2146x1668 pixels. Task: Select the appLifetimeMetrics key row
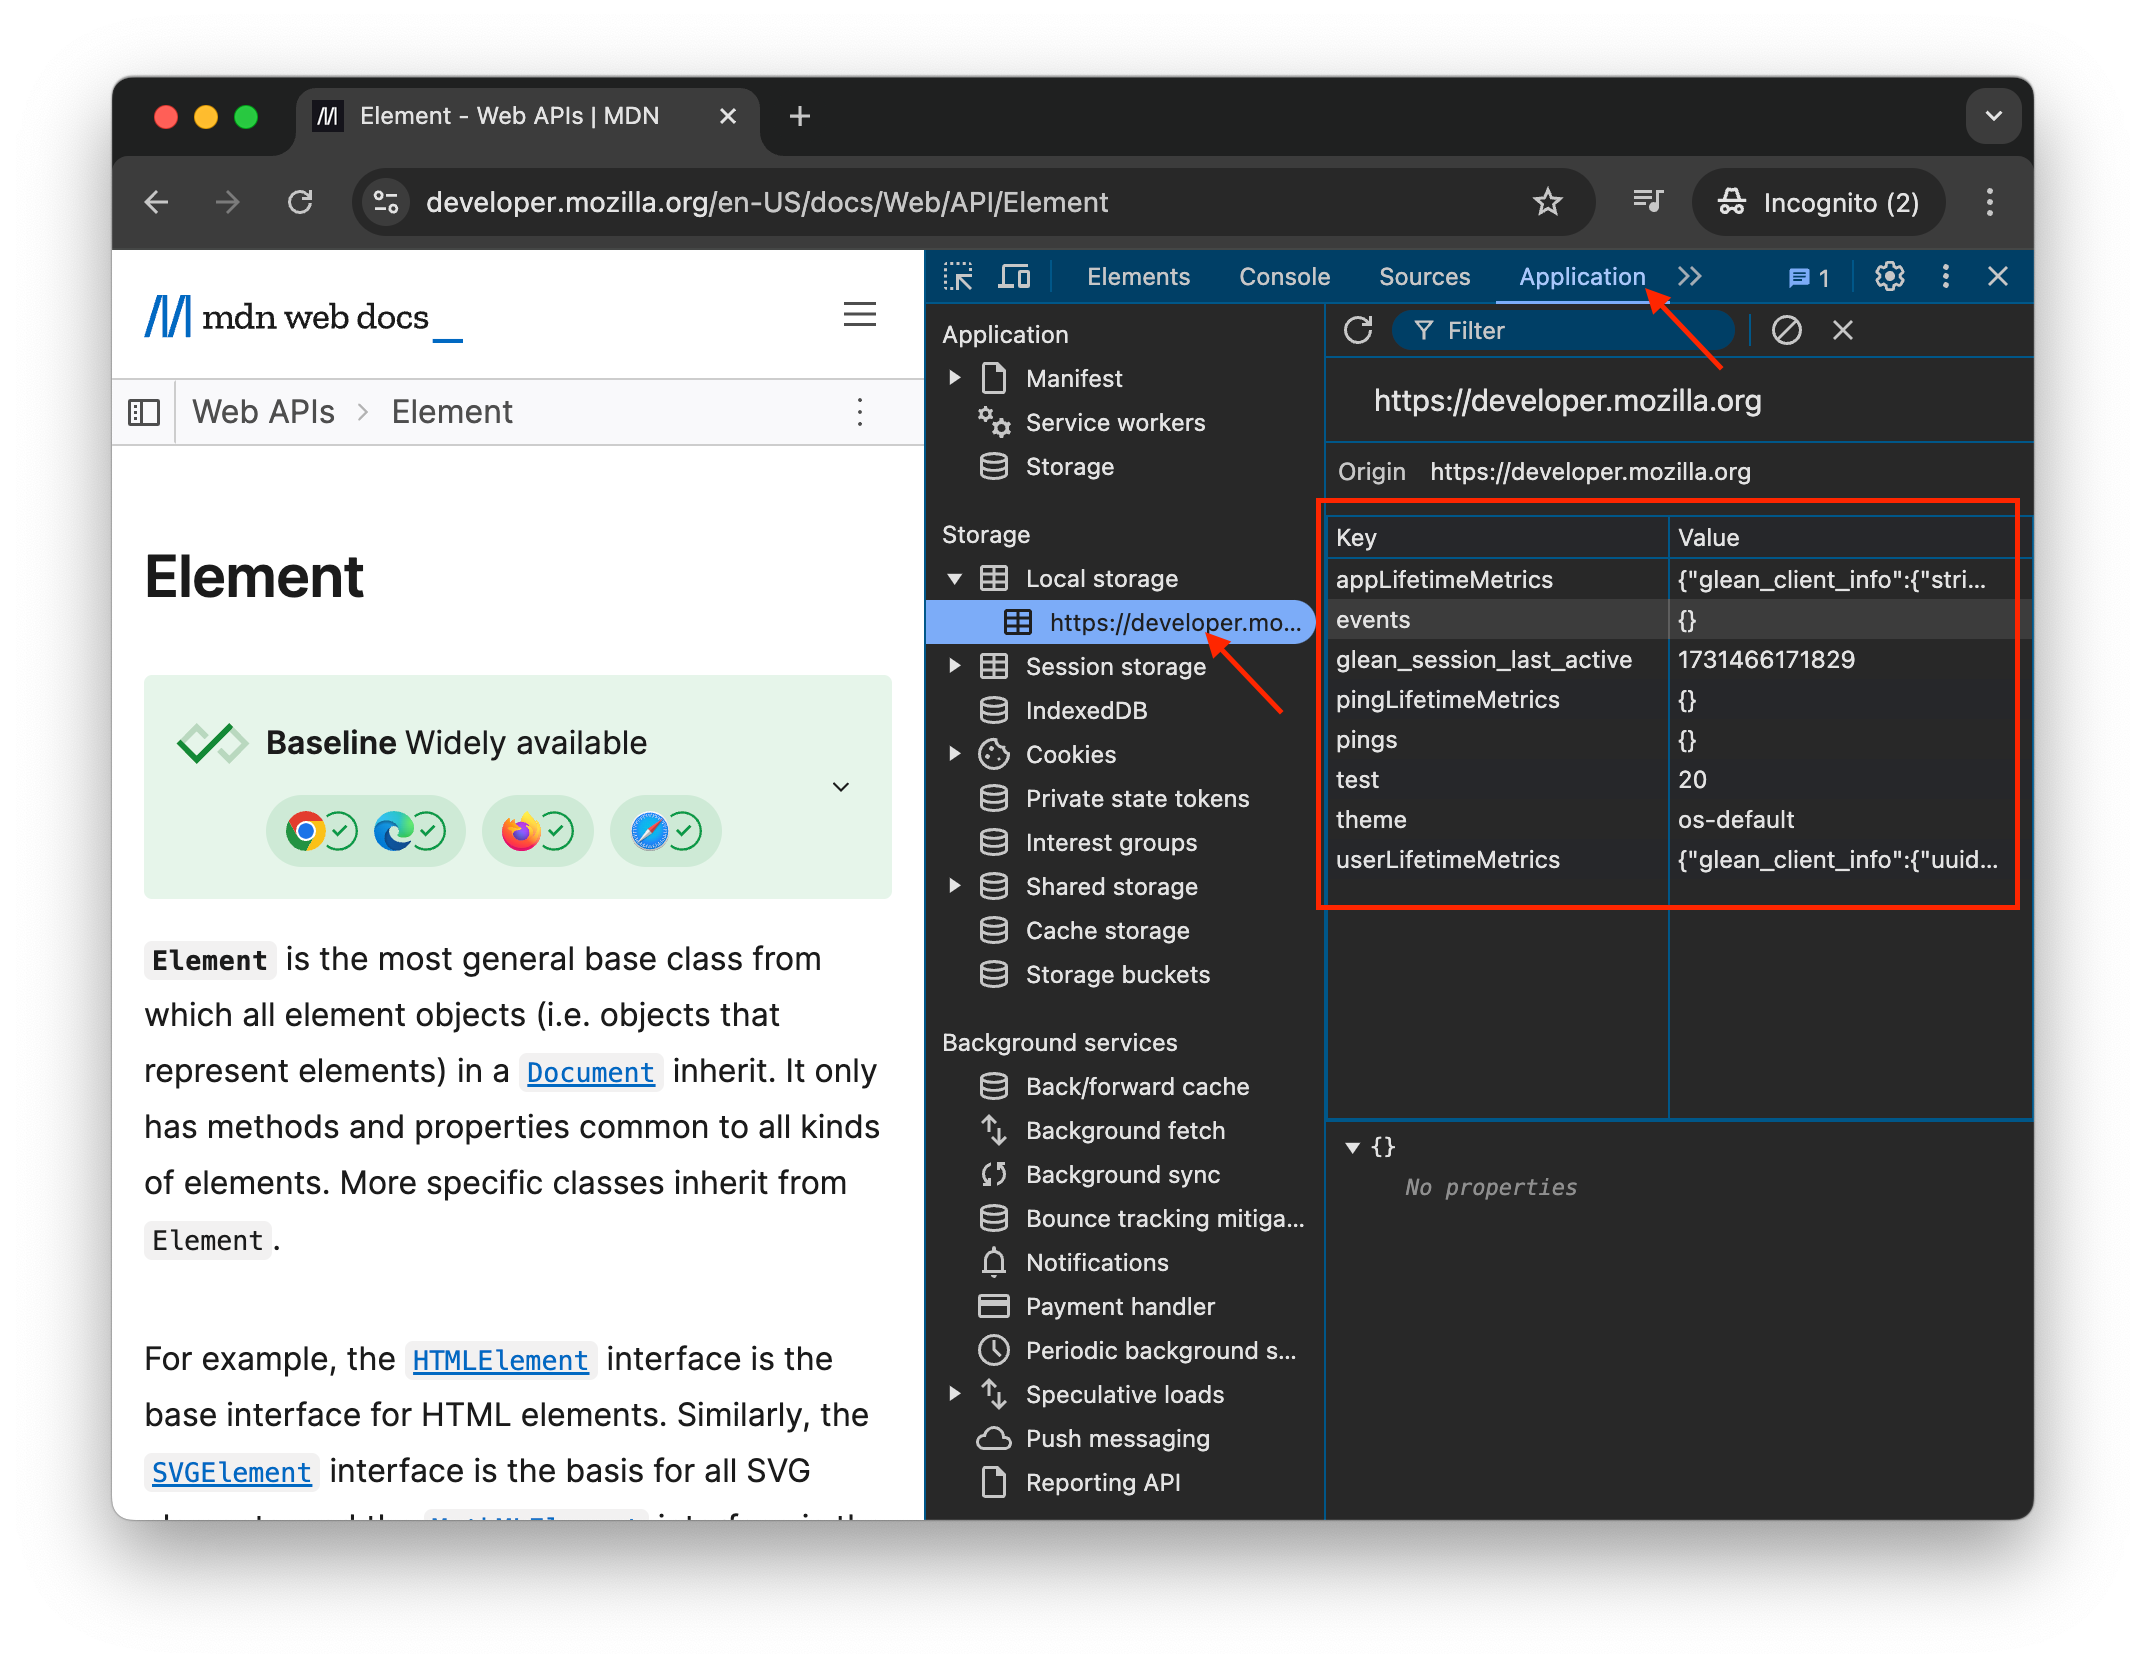tap(1678, 579)
